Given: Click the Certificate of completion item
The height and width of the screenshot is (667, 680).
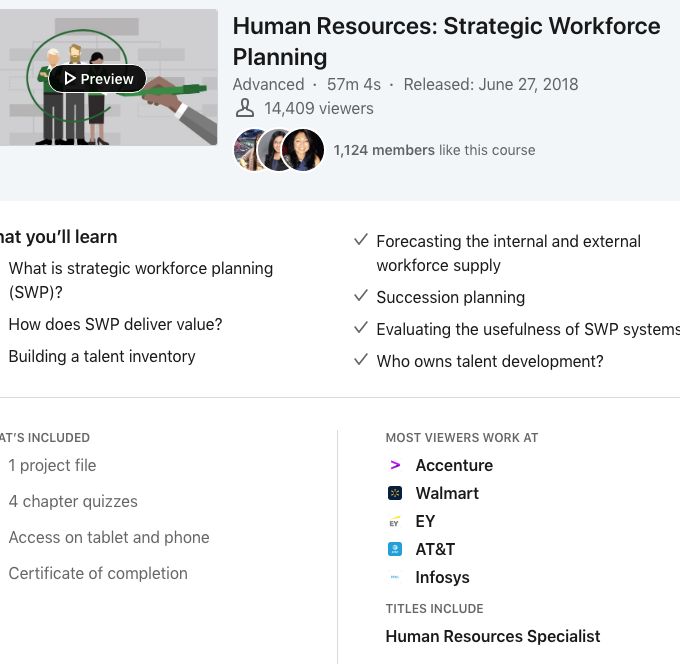Looking at the screenshot, I should pyautogui.click(x=98, y=573).
